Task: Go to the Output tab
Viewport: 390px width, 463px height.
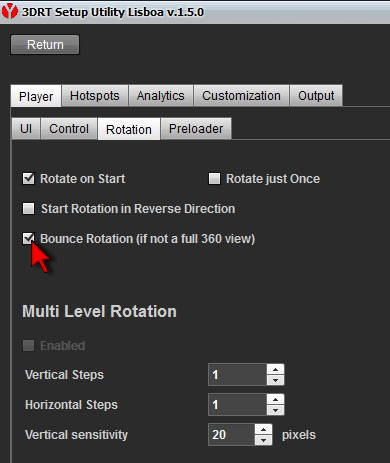Action: point(316,96)
